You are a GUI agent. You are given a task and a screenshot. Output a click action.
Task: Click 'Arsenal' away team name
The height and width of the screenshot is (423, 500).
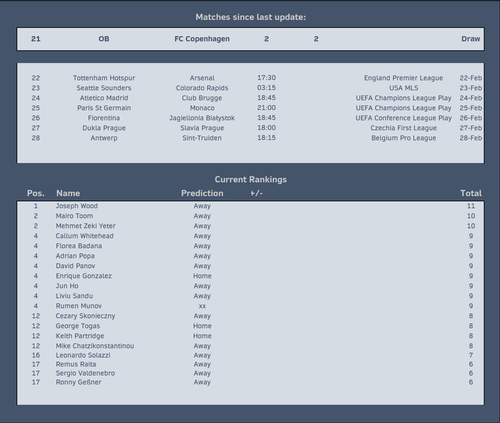point(202,78)
